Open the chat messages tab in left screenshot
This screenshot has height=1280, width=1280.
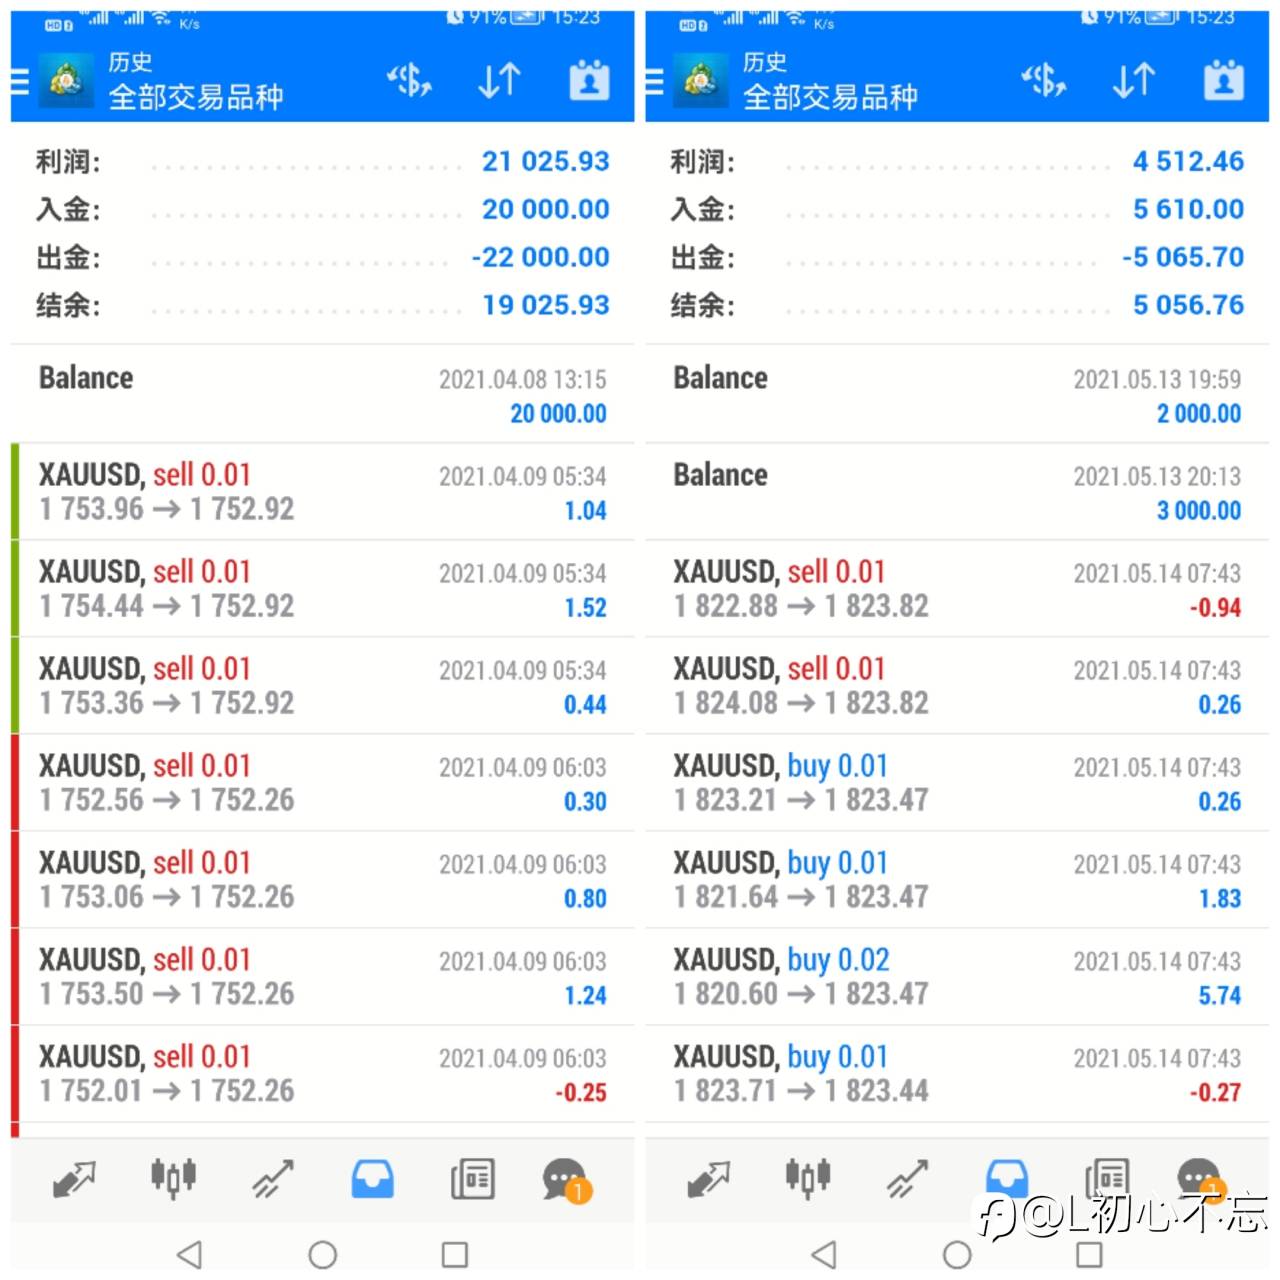click(x=567, y=1180)
